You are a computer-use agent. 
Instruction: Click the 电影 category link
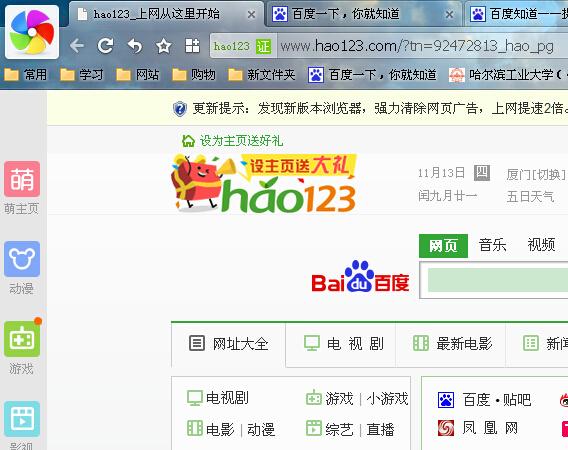[220, 430]
